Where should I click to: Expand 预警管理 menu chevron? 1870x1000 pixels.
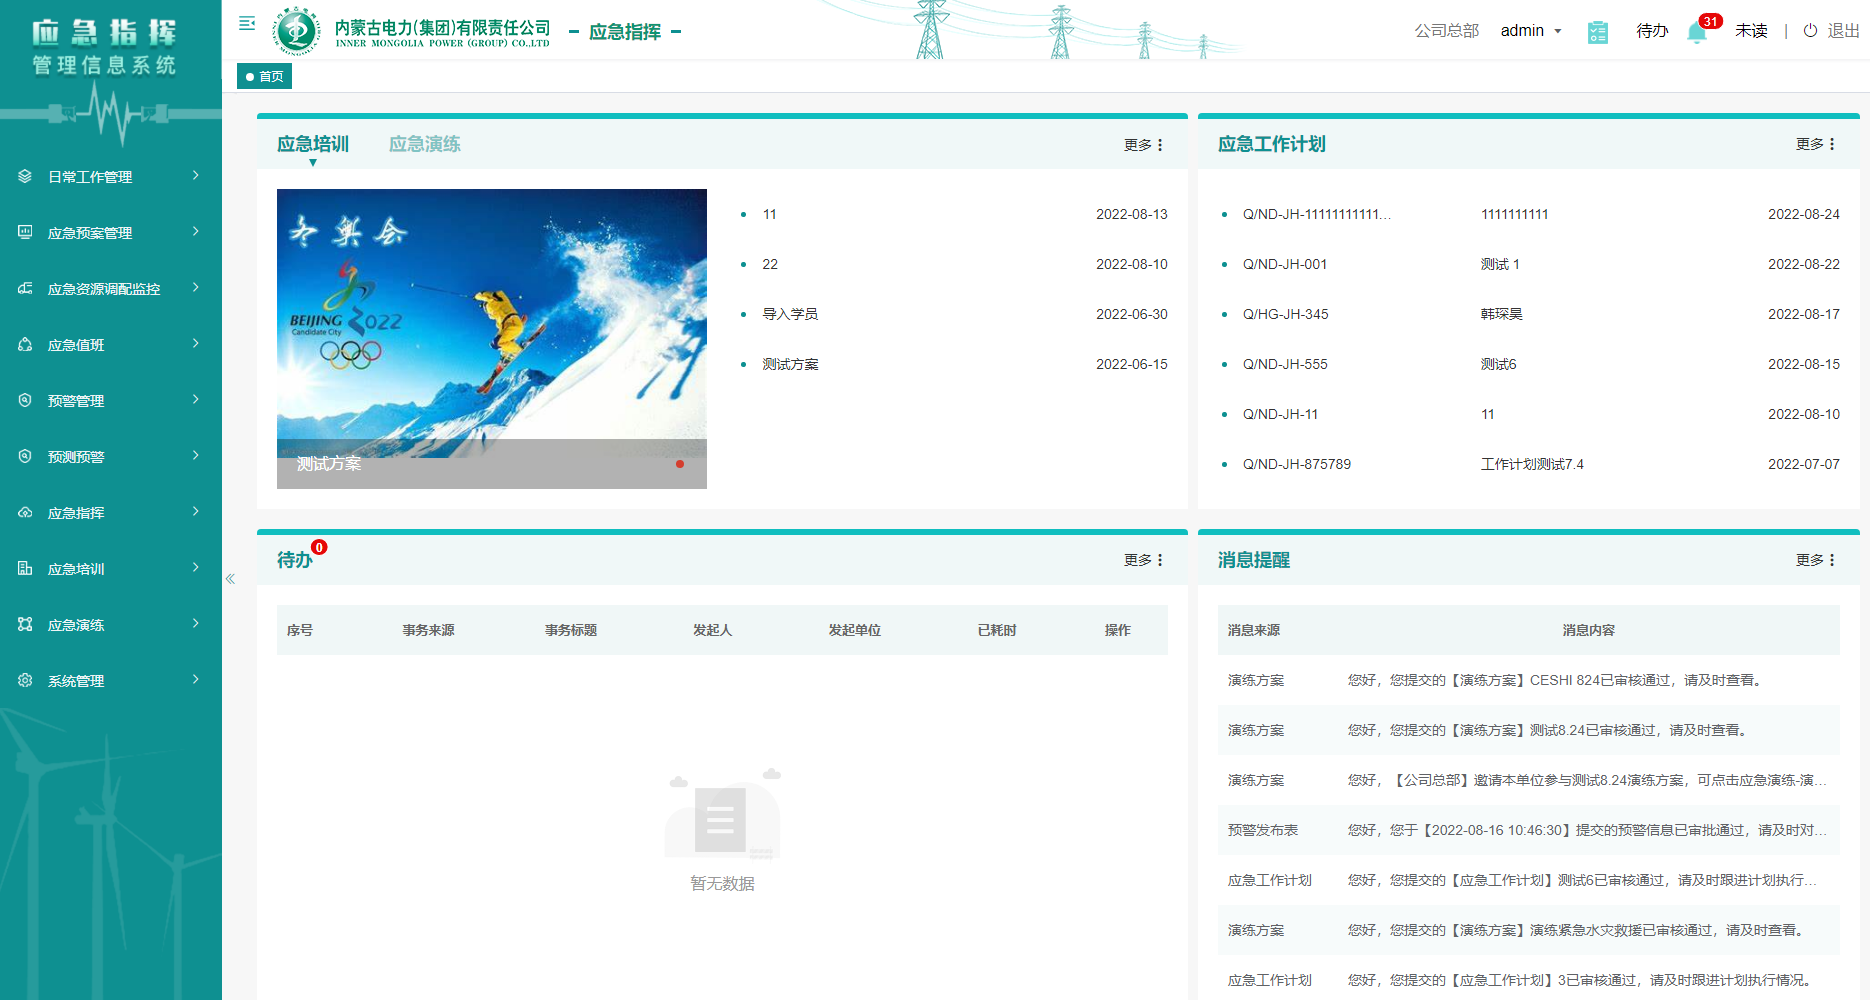pyautogui.click(x=196, y=400)
